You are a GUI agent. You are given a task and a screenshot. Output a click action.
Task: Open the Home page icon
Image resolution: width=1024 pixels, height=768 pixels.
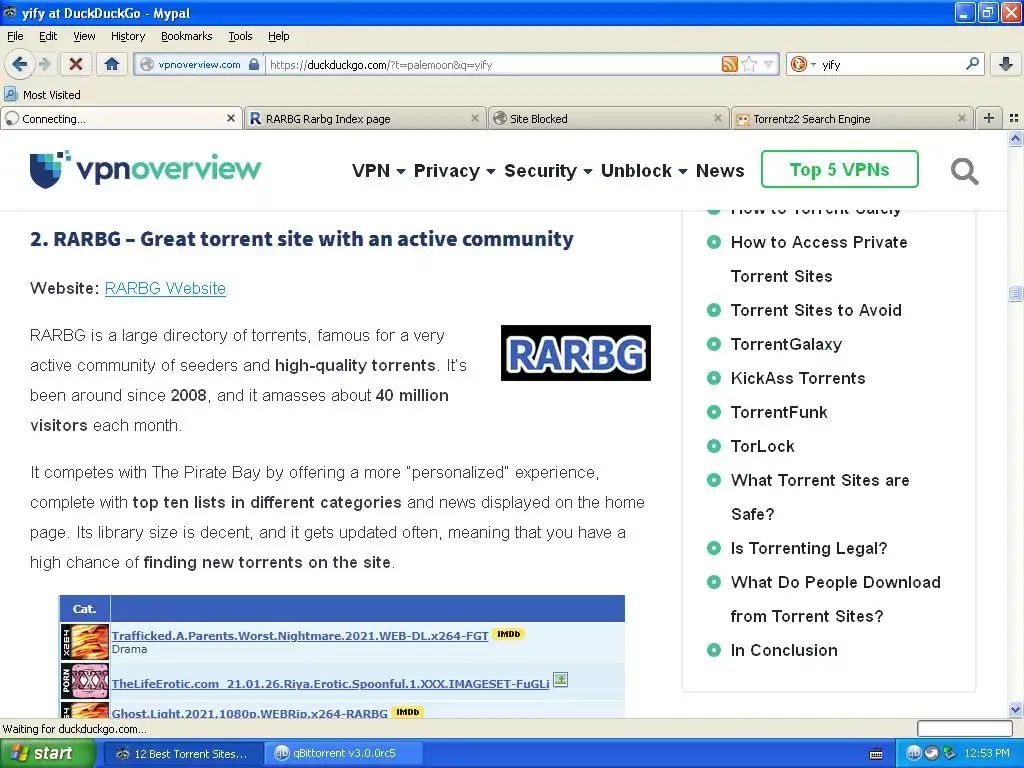click(112, 64)
